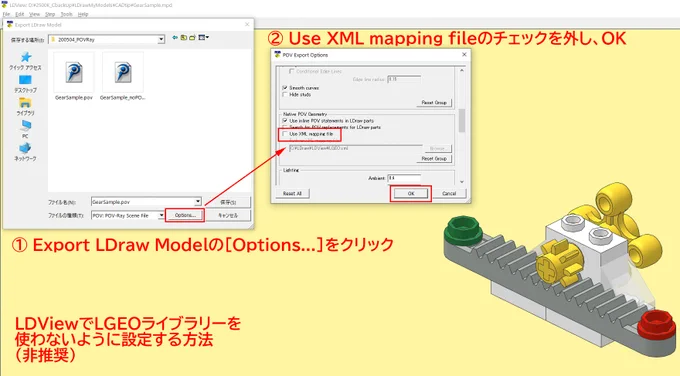Open the Edit menu in LDView

coord(20,14)
